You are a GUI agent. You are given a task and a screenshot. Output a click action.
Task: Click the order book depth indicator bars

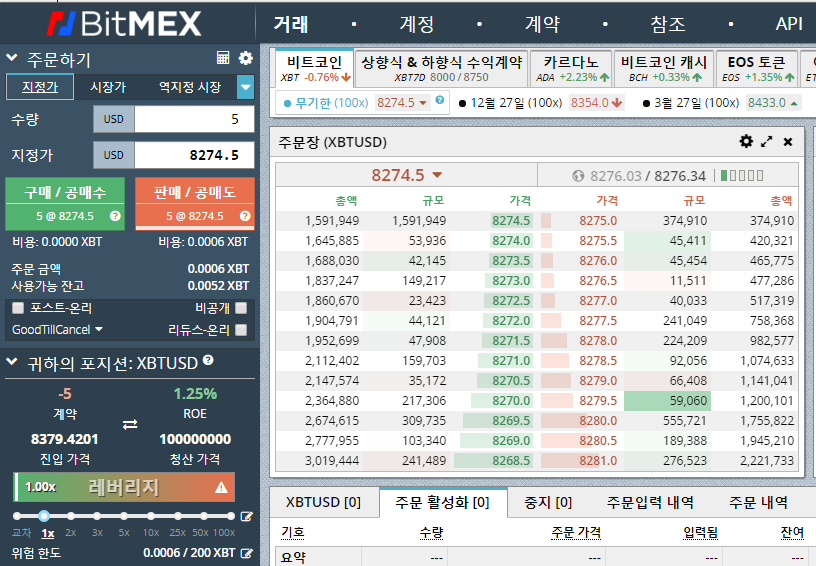(x=742, y=175)
